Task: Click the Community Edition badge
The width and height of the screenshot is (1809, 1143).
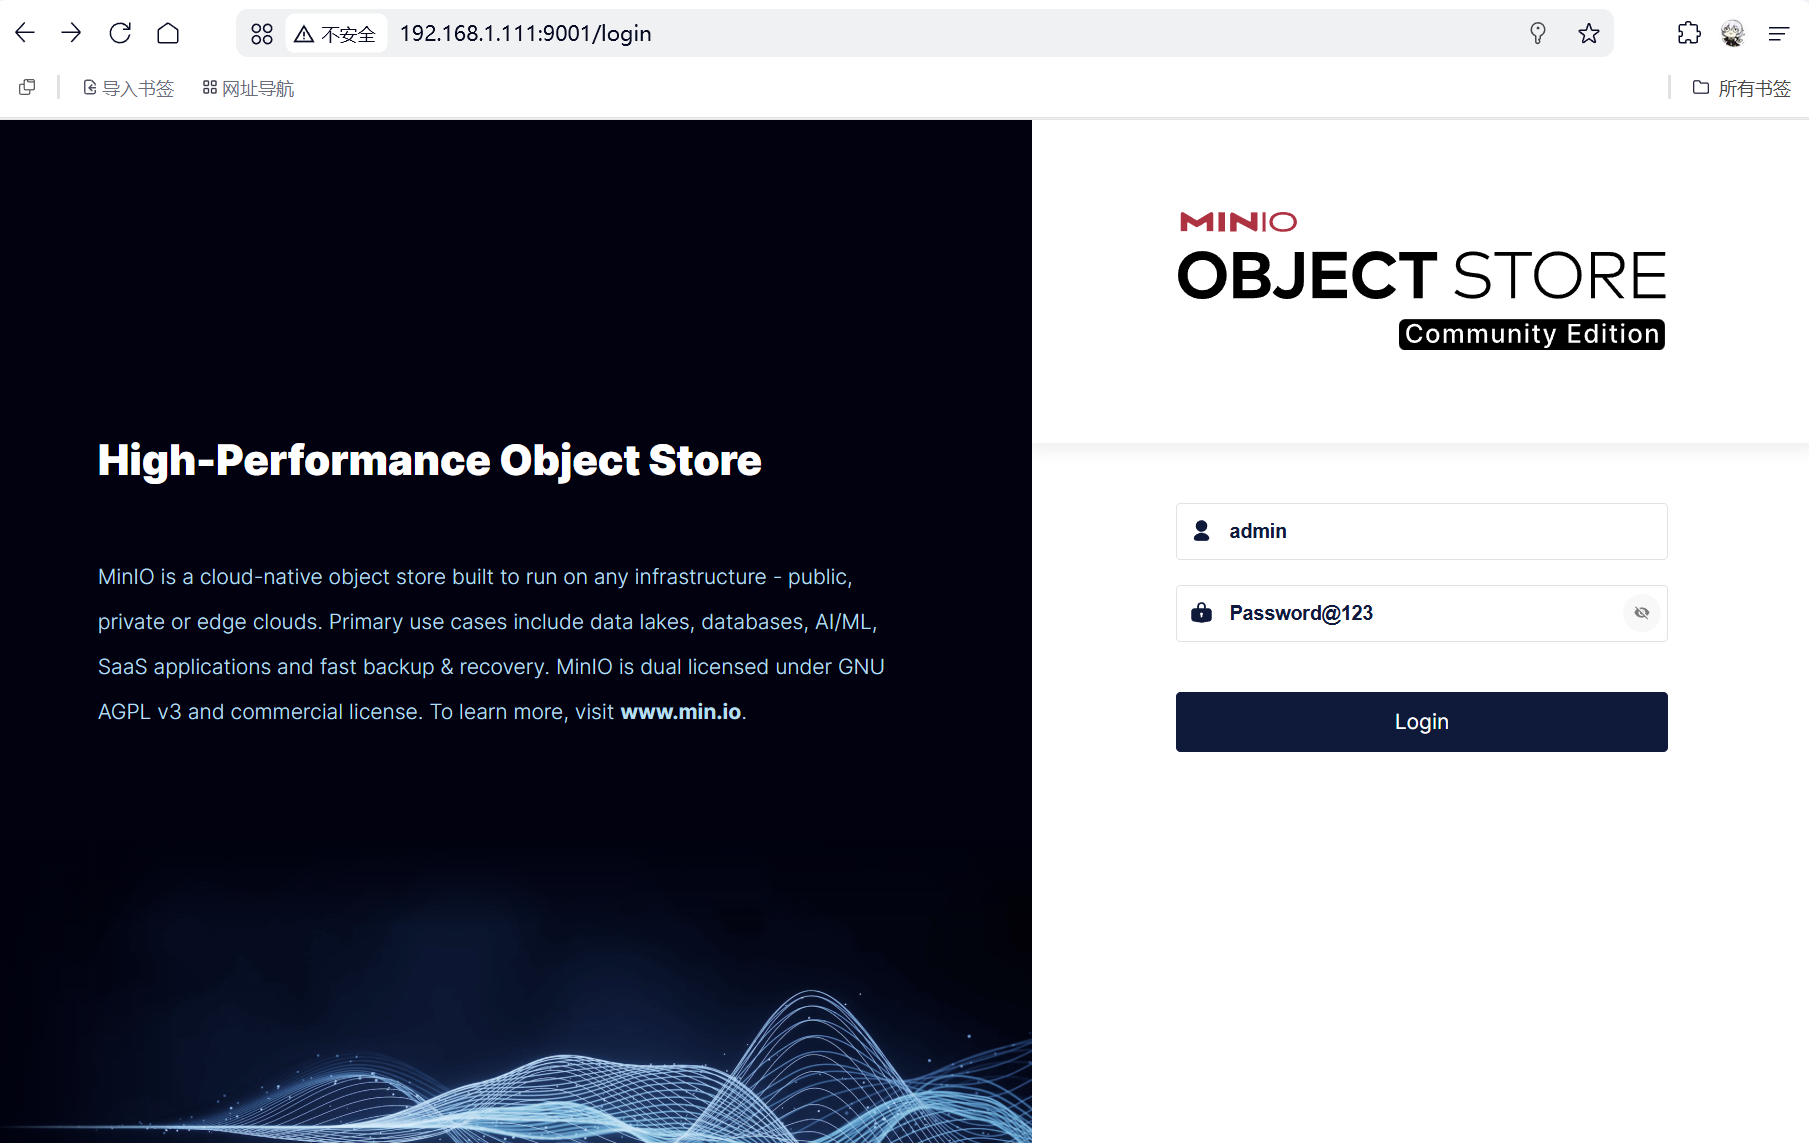Action: point(1531,334)
